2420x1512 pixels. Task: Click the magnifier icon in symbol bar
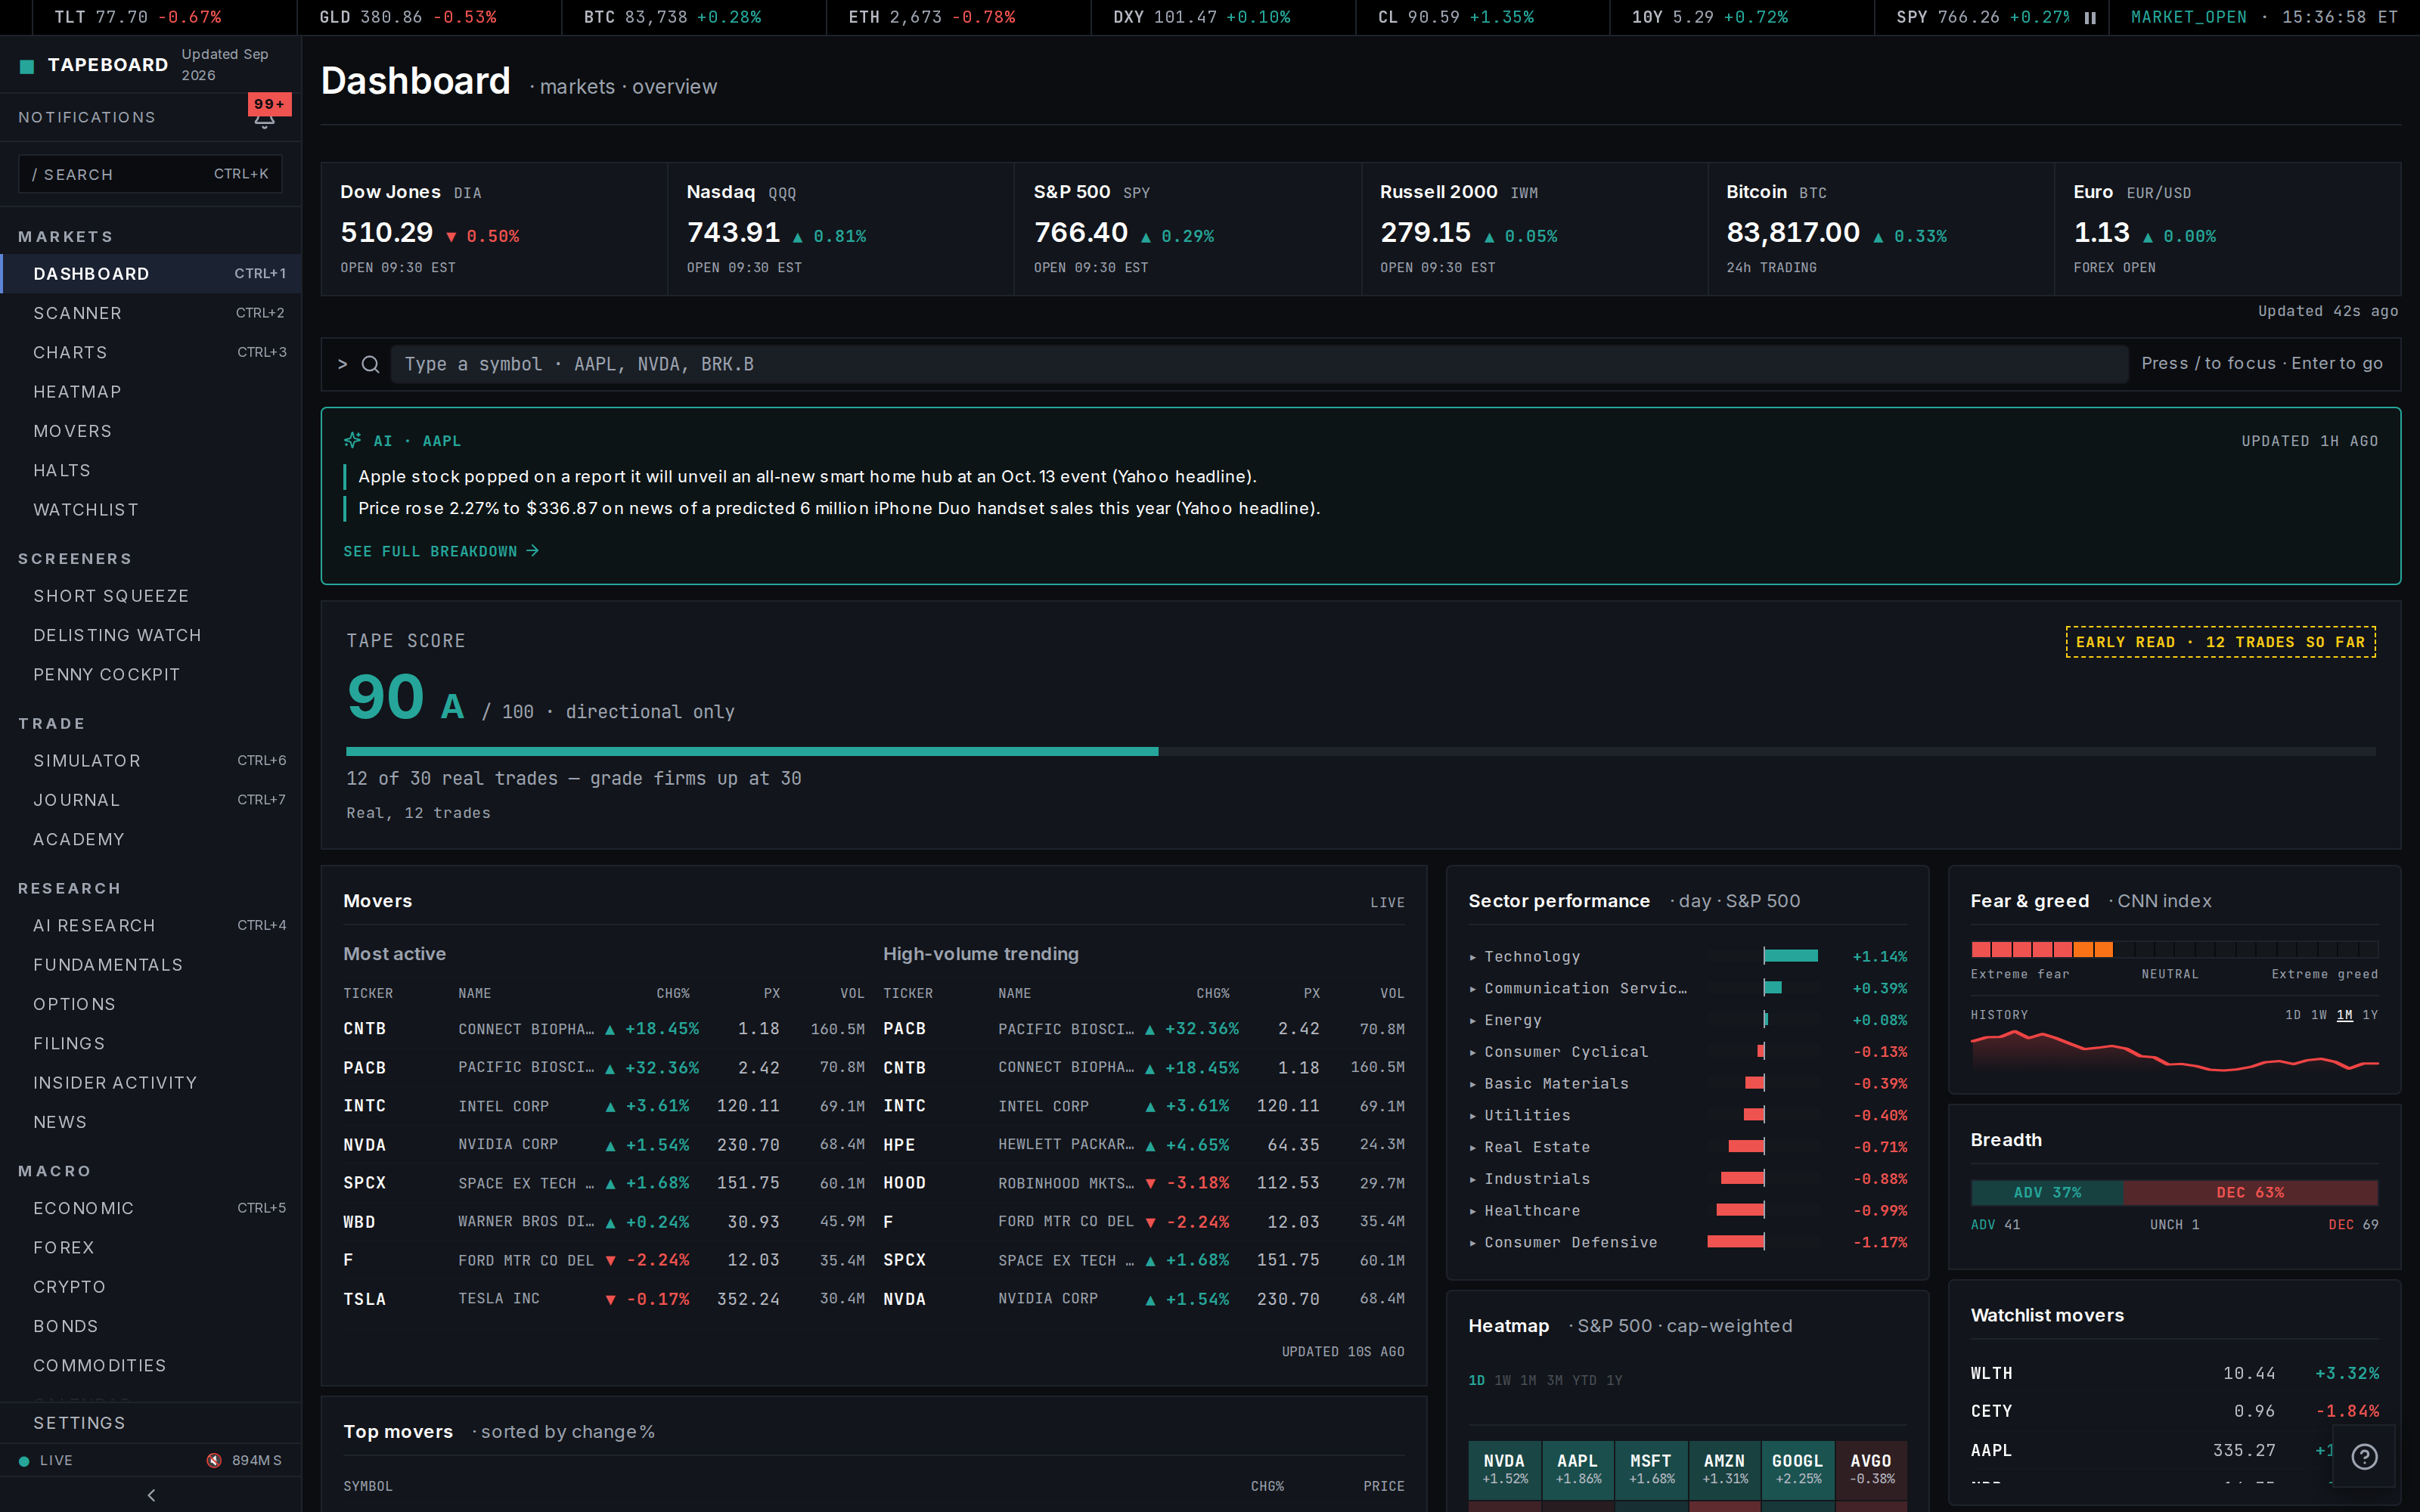(x=370, y=364)
